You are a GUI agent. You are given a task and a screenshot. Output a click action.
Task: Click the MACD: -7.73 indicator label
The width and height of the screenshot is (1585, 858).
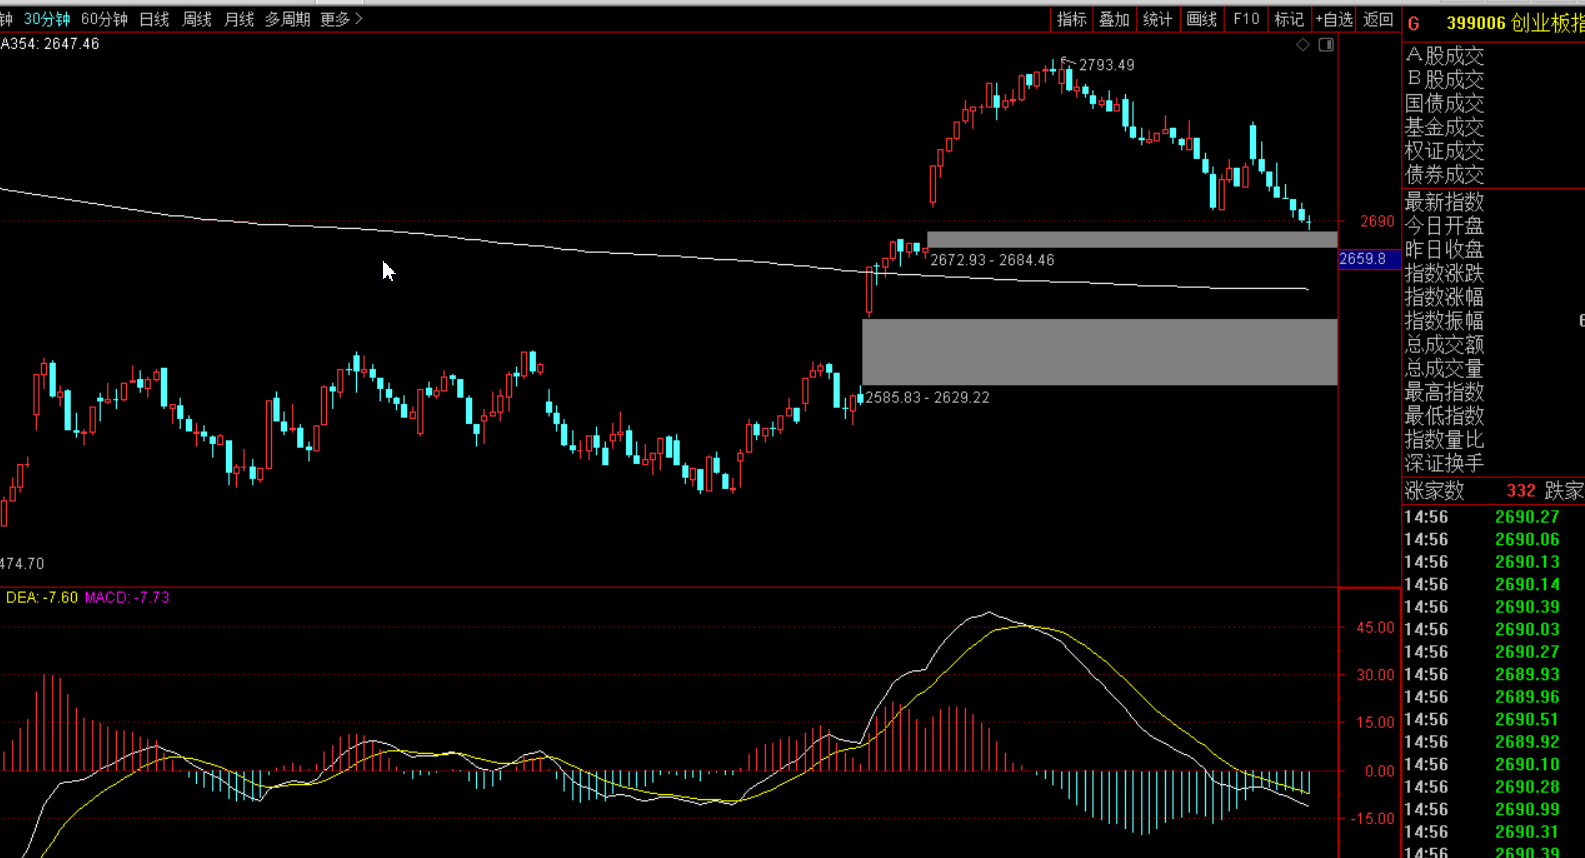coord(127,598)
